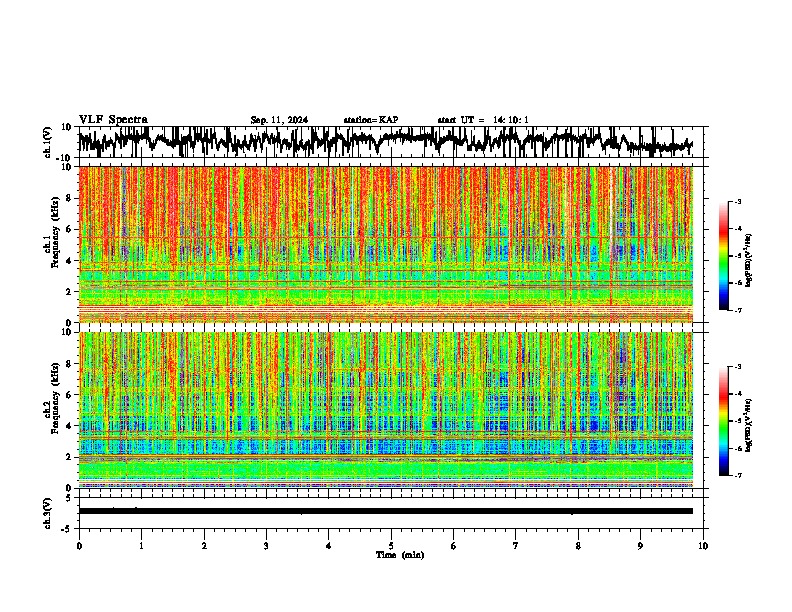
Task: Click inside the ch.1 spectrogram panel
Action: point(386,244)
